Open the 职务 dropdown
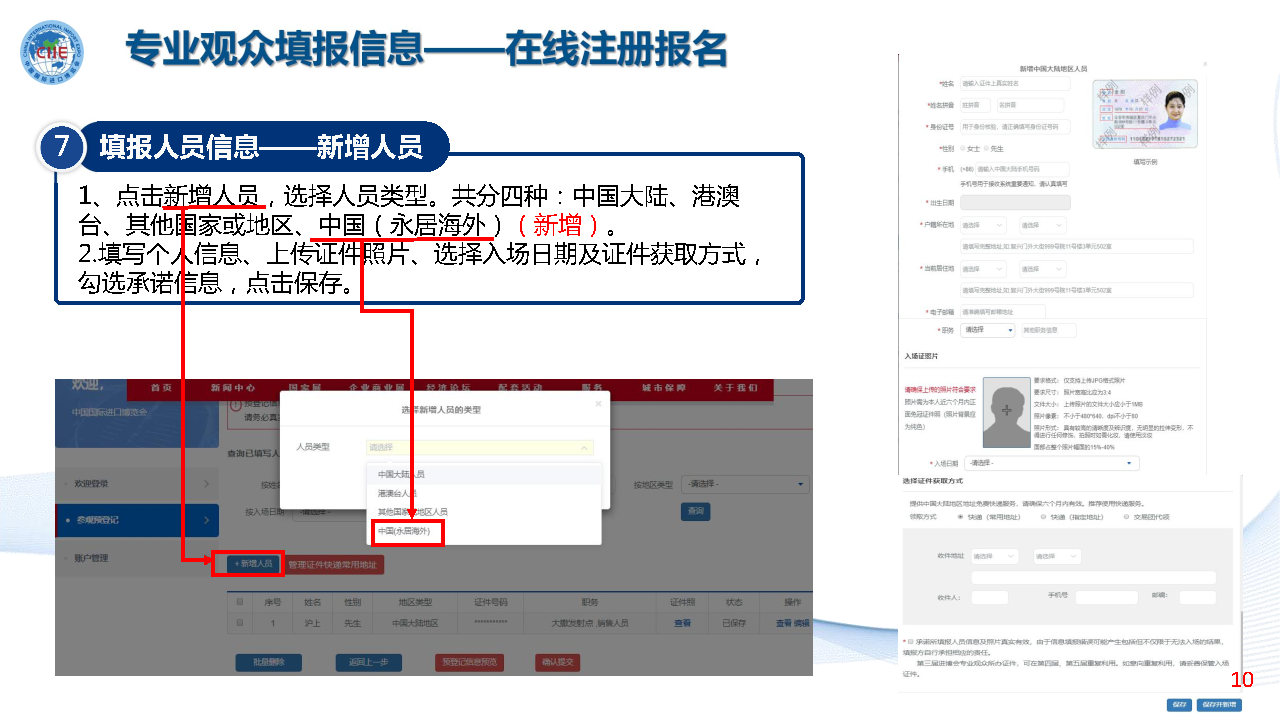The image size is (1280, 720). click(987, 329)
